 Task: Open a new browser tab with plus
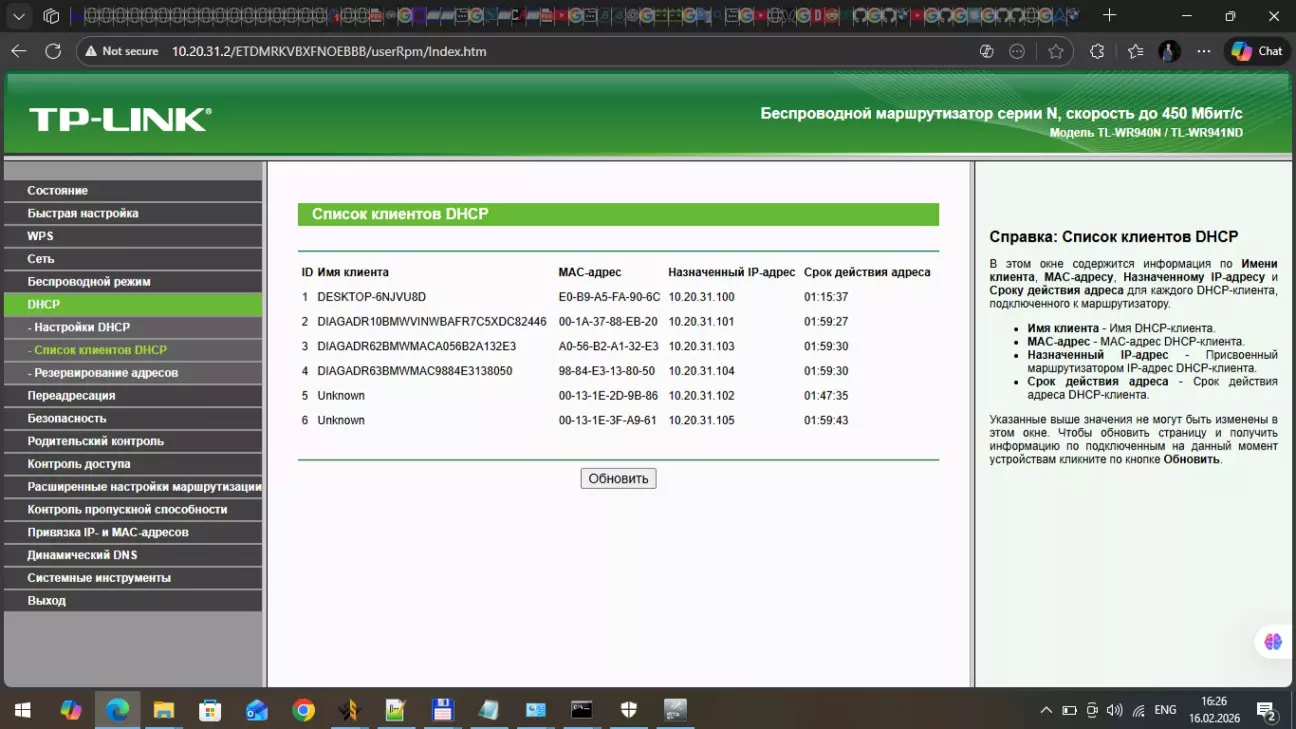(x=1109, y=16)
